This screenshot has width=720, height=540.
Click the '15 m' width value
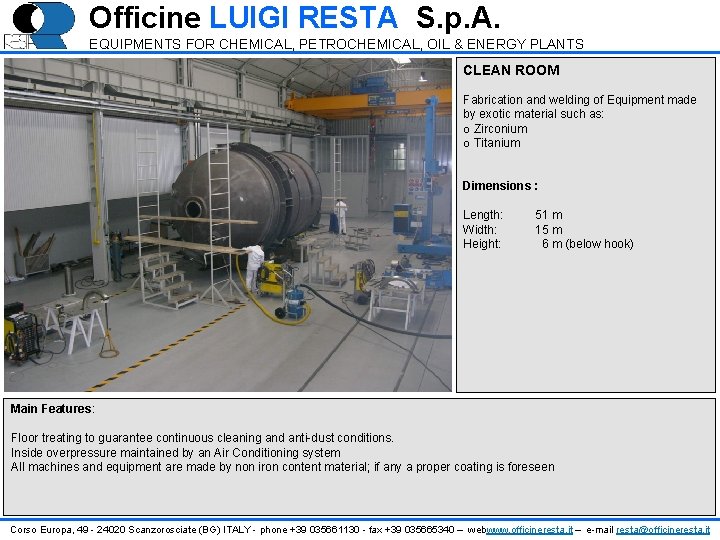(x=549, y=230)
